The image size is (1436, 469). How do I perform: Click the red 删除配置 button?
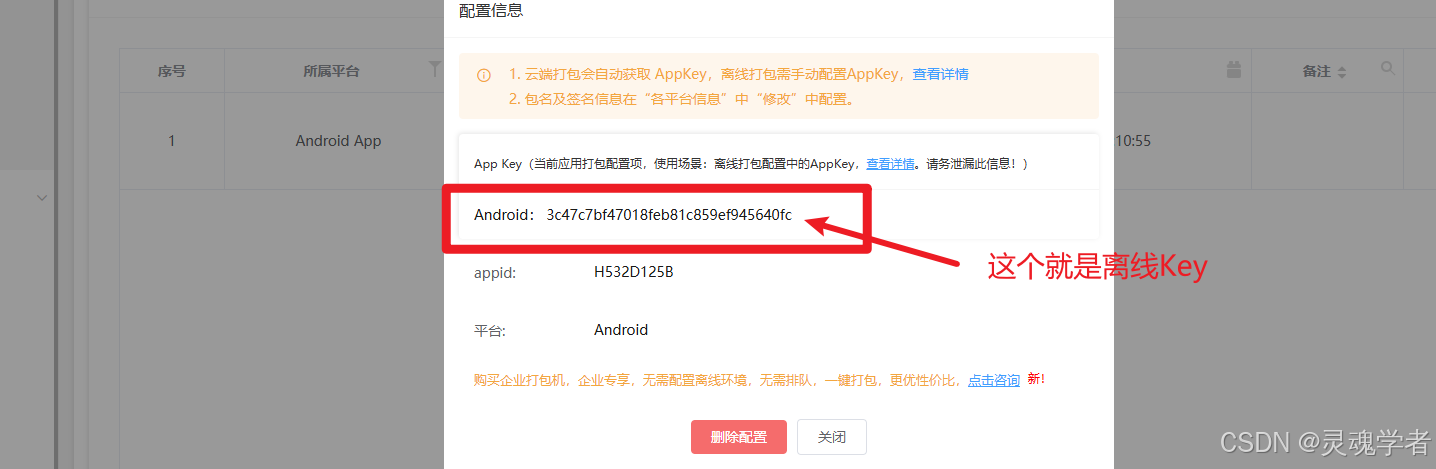click(x=739, y=437)
